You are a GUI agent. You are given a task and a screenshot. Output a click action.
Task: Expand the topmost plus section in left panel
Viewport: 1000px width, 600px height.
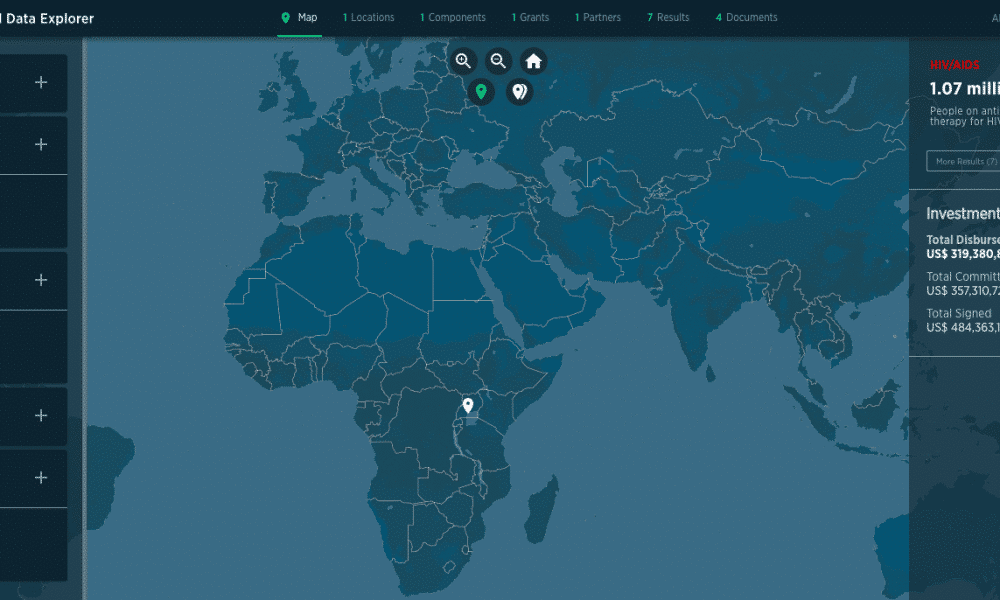point(41,82)
